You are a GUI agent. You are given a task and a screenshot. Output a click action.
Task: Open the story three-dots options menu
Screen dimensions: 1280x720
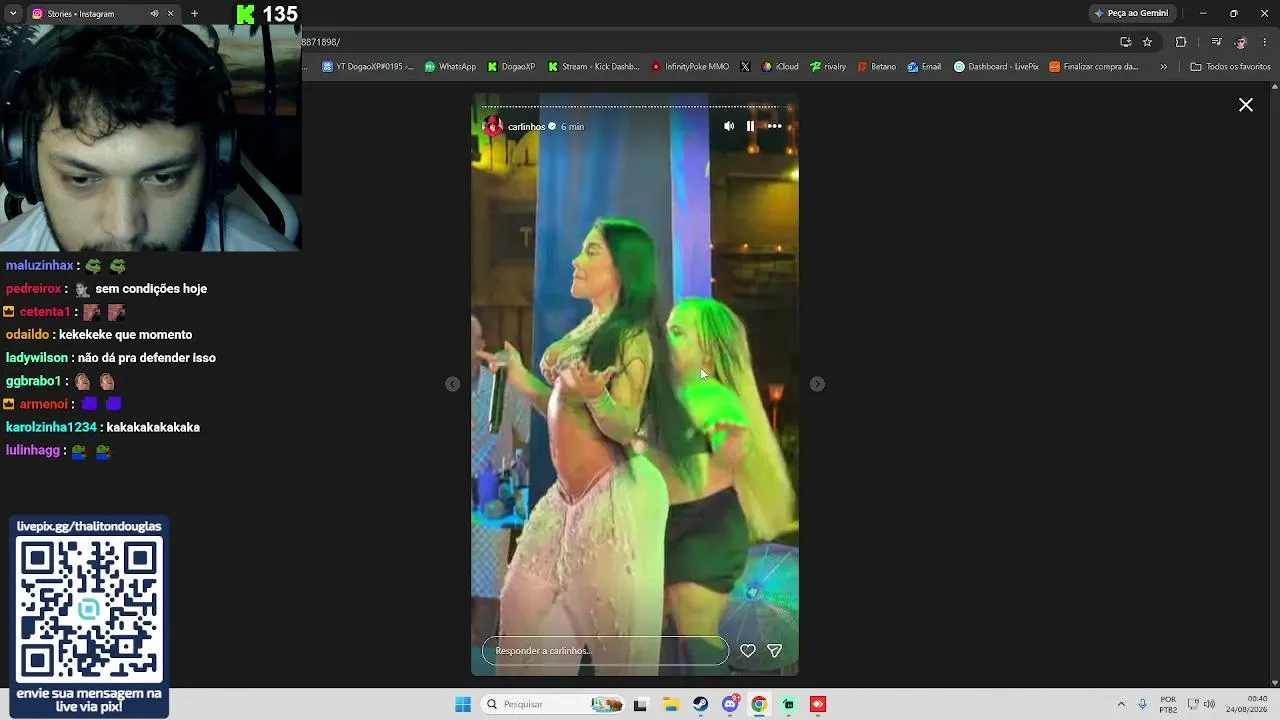(774, 126)
